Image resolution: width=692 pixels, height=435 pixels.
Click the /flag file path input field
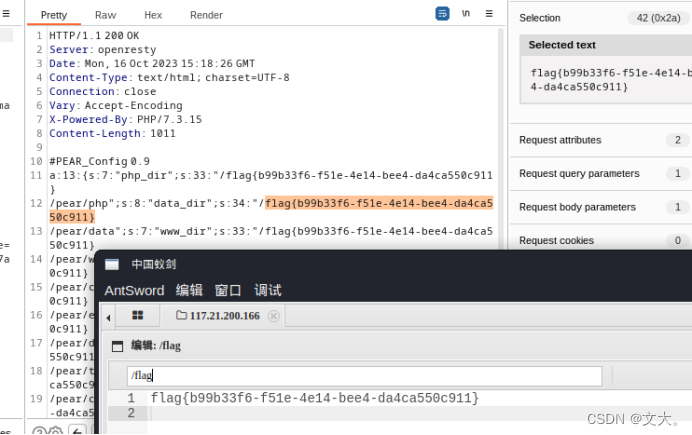pos(365,376)
